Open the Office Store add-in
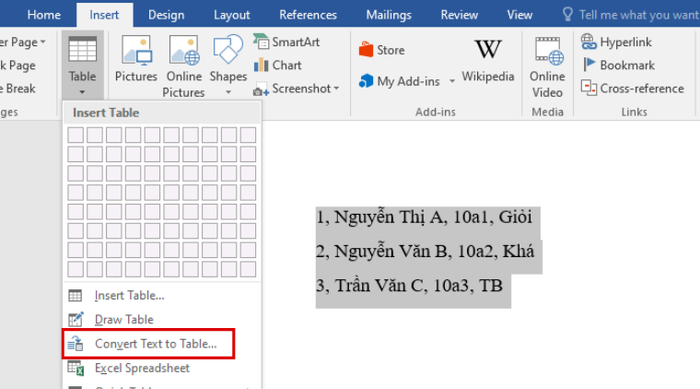Image resolution: width=700 pixels, height=389 pixels. tap(382, 50)
